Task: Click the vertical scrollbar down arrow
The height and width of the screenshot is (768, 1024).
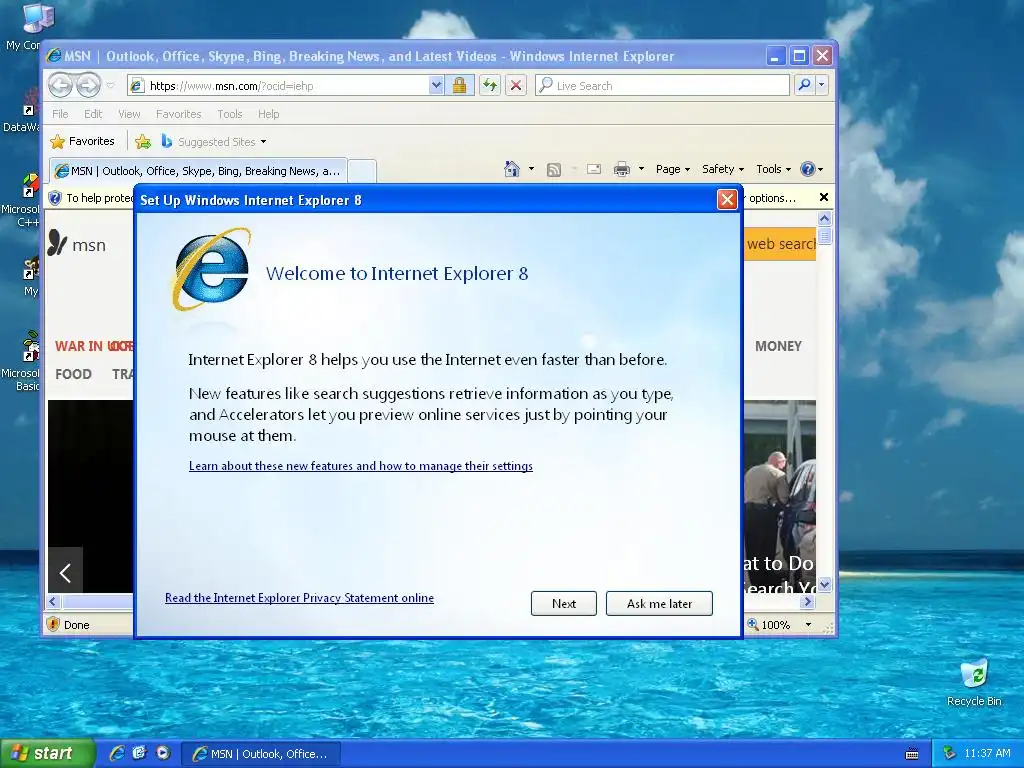Action: (825, 584)
